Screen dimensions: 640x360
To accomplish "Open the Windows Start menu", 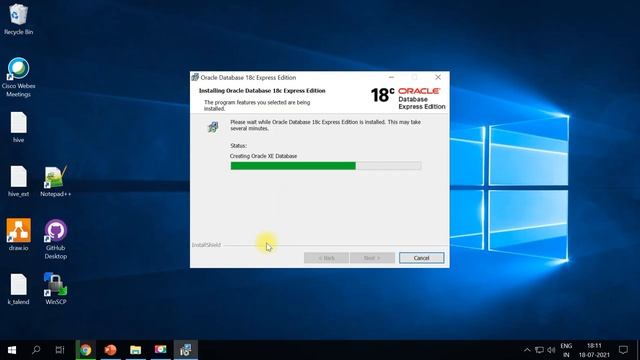I will [x=12, y=350].
